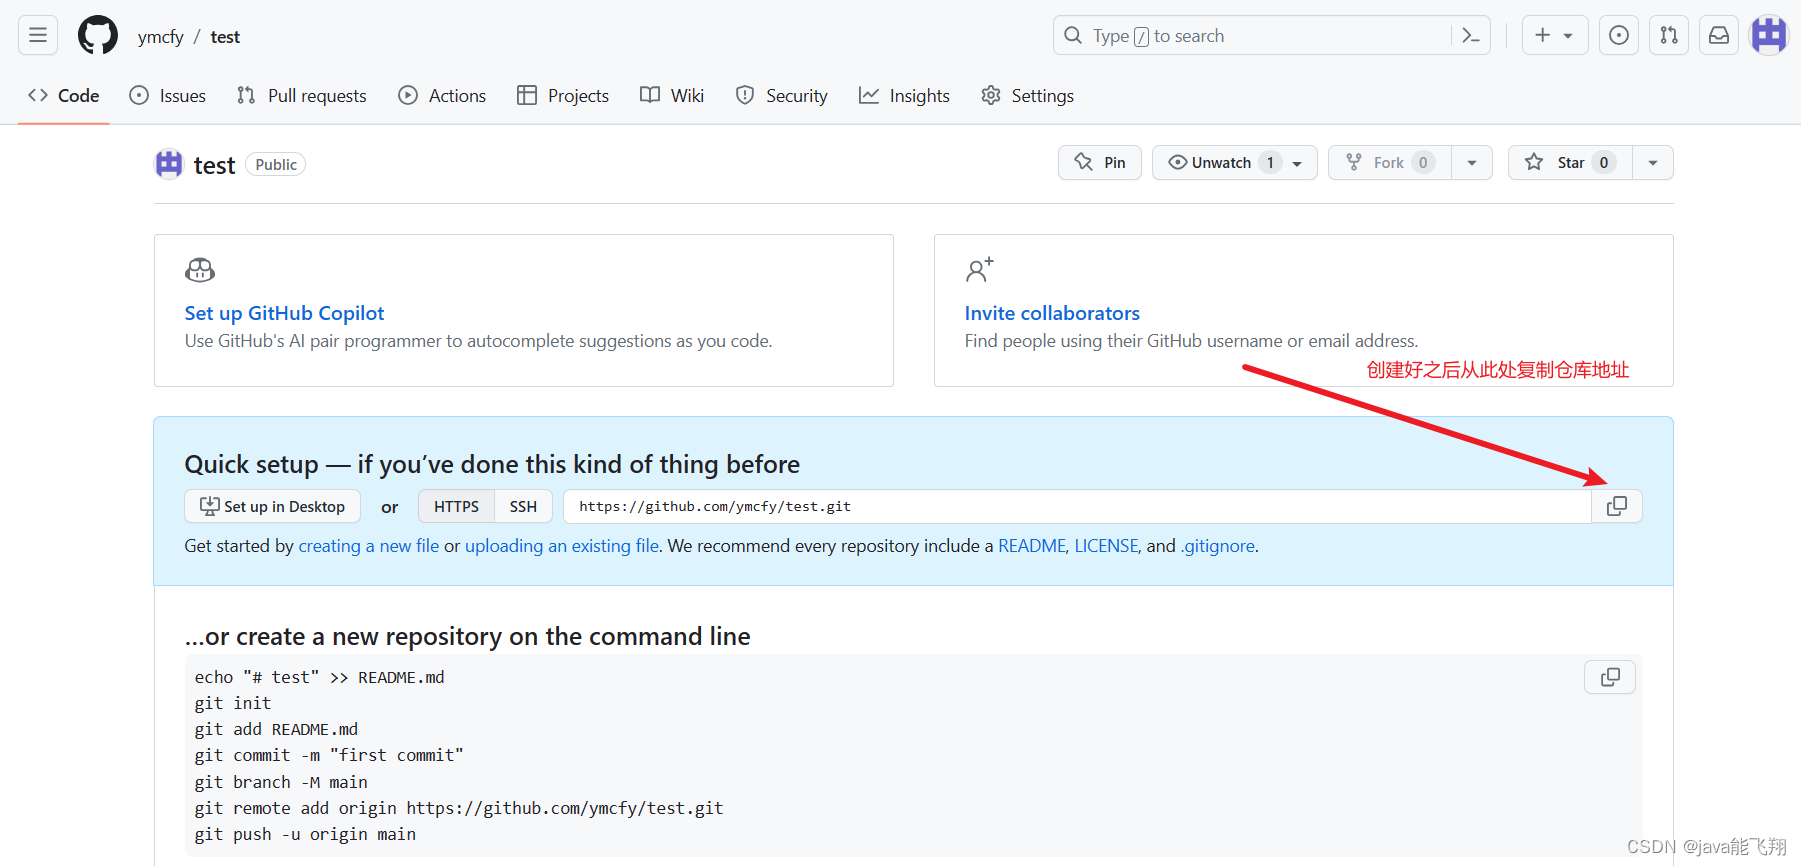This screenshot has height=866, width=1801.
Task: Open the Projects tab
Action: [x=563, y=96]
